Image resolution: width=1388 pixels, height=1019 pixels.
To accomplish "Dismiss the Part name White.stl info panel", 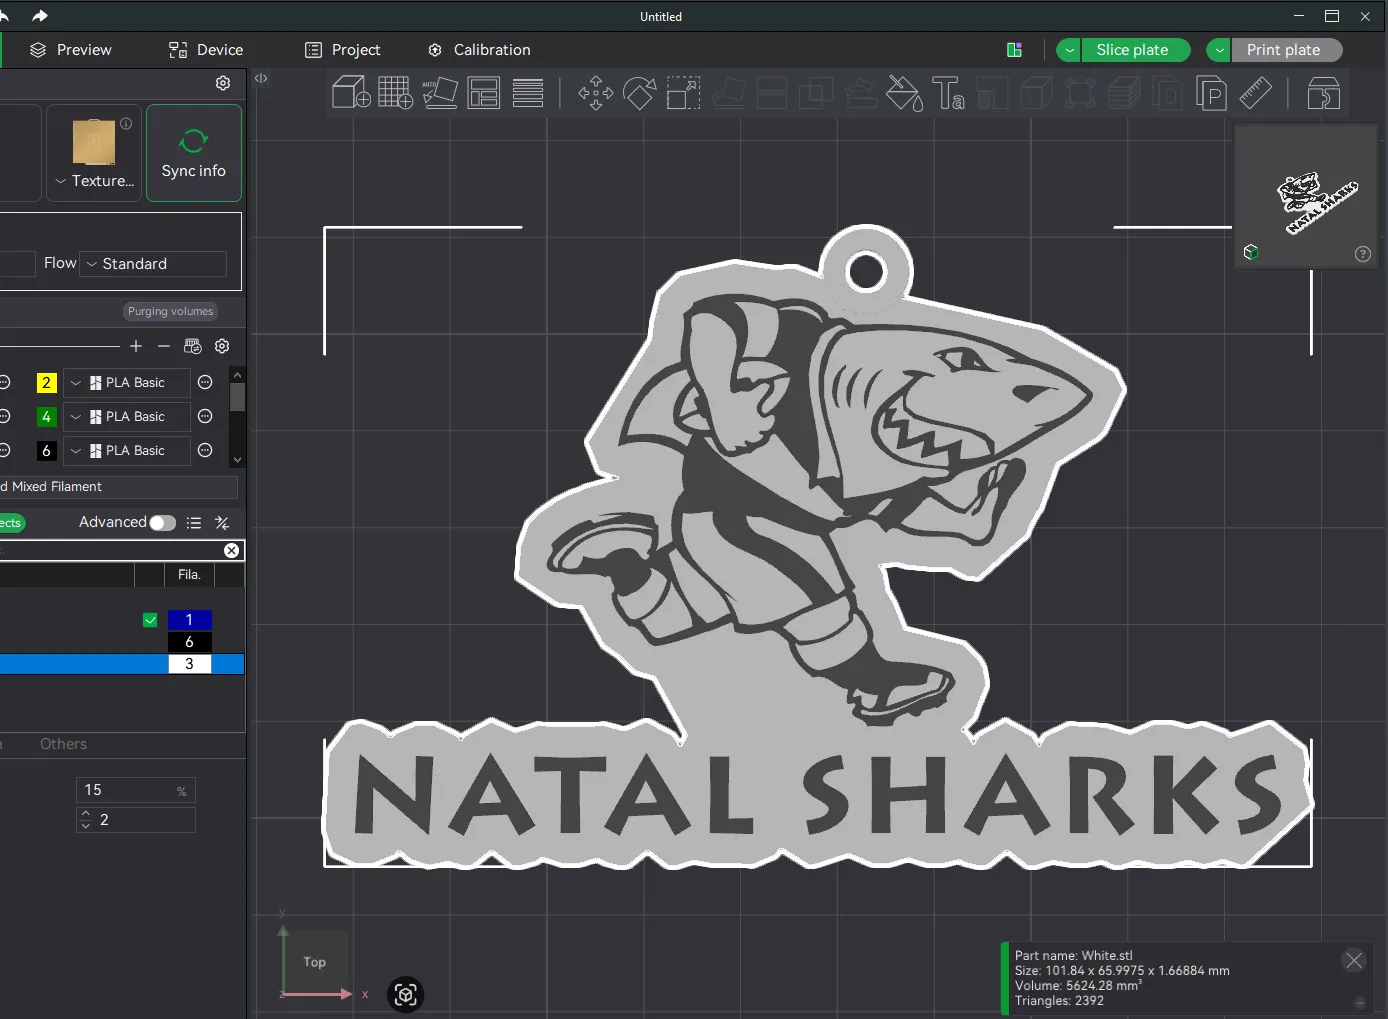I will pos(1354,960).
